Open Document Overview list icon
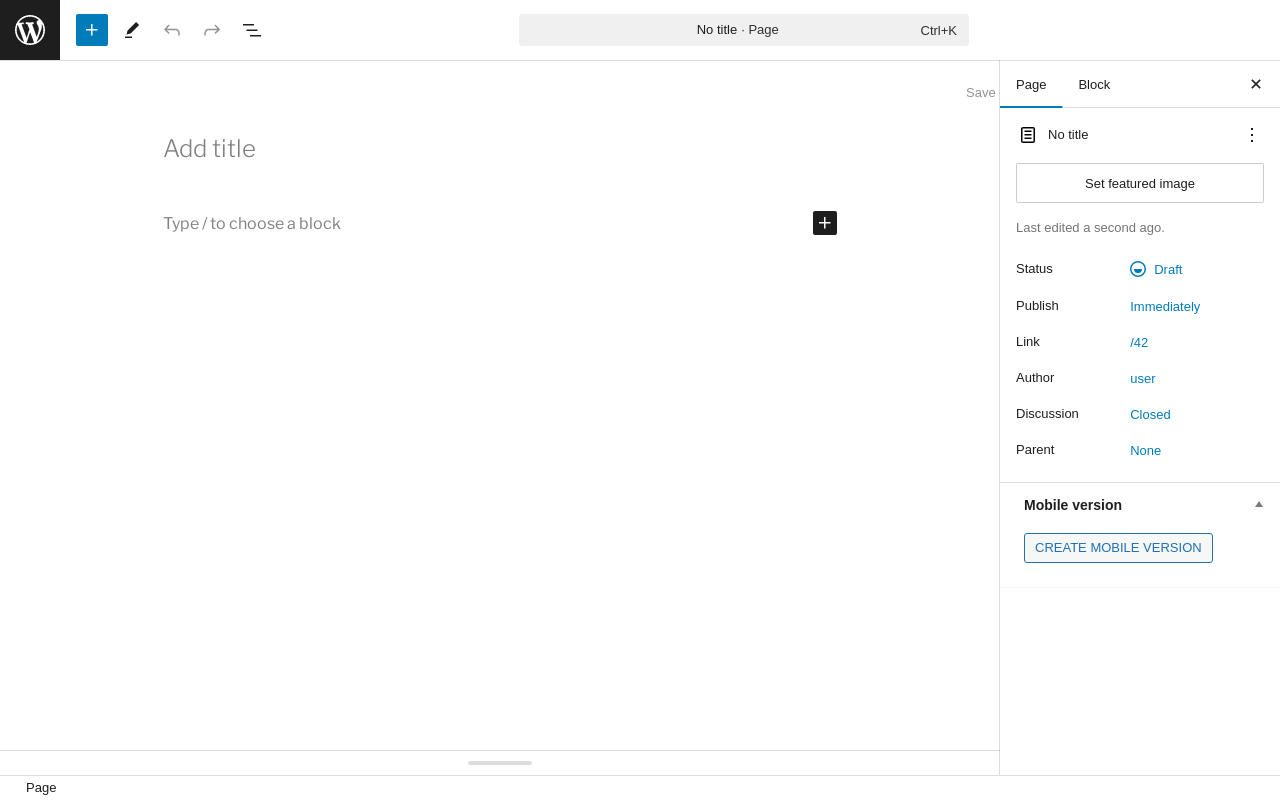Screen dimensions: 1280x800 point(252,30)
